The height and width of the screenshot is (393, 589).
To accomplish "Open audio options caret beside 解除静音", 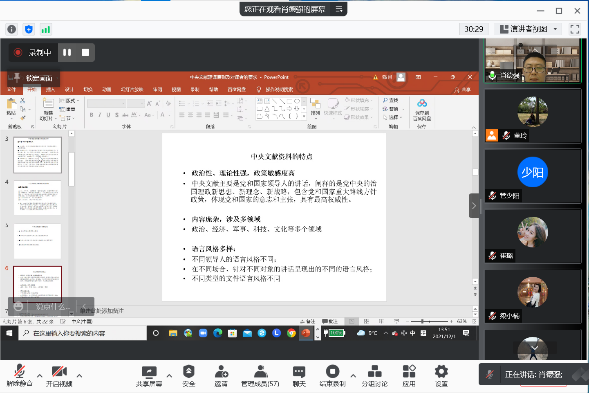I will tap(39, 375).
